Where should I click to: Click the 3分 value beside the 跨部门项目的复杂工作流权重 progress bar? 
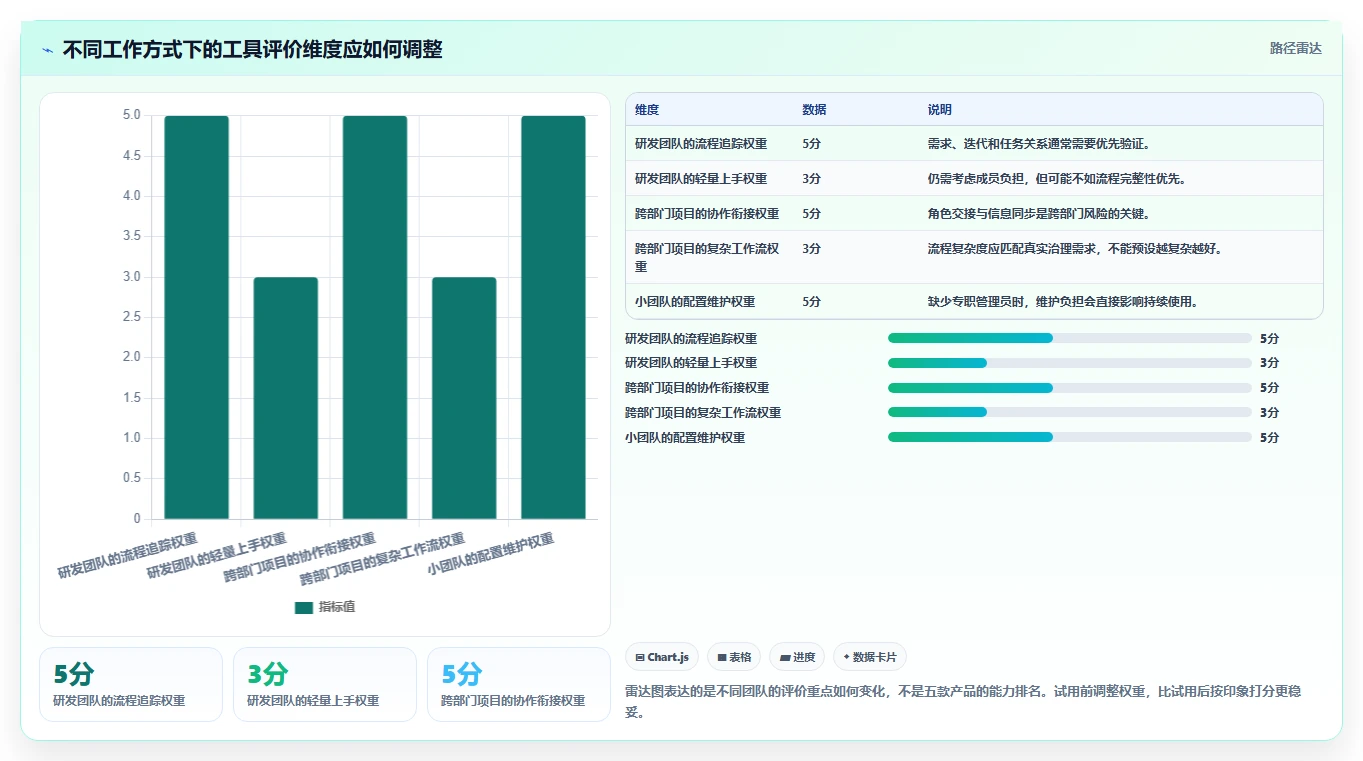click(1269, 412)
